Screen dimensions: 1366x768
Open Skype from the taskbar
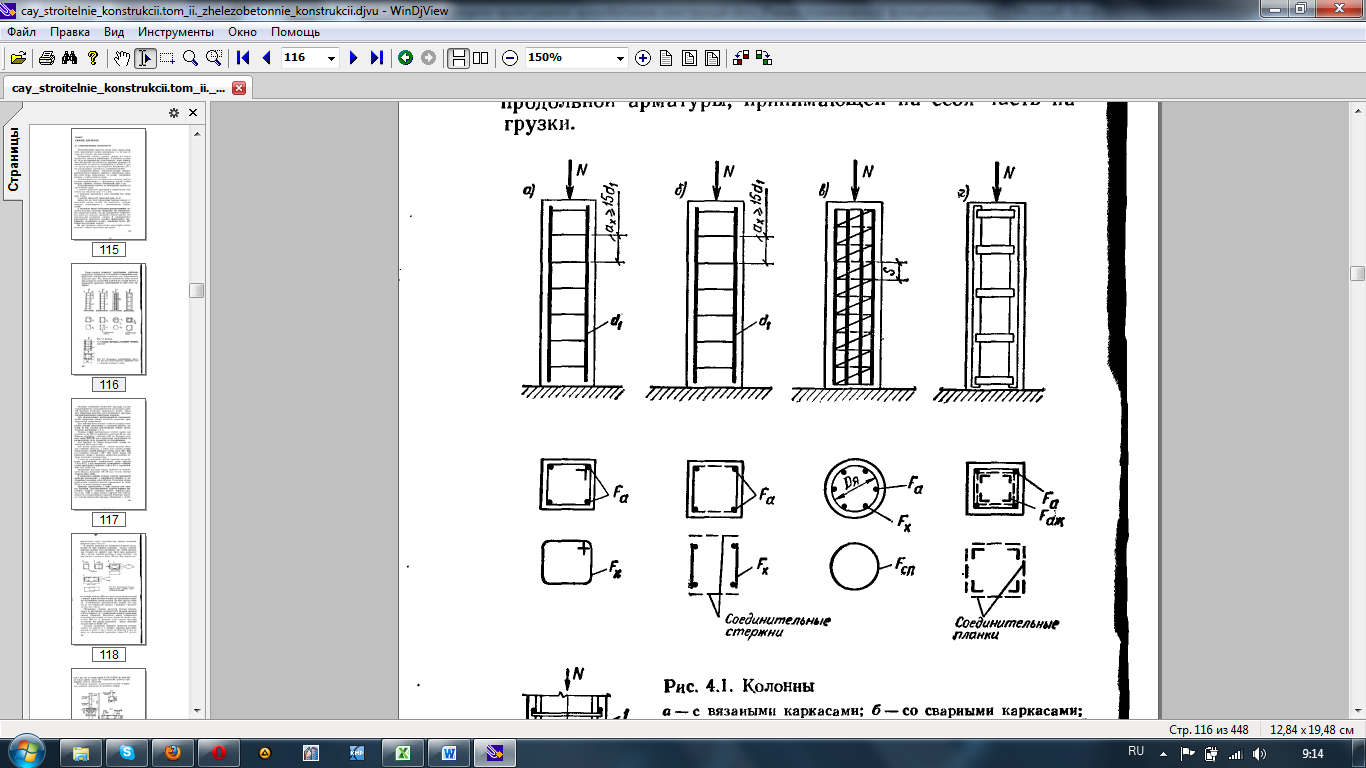(x=127, y=752)
